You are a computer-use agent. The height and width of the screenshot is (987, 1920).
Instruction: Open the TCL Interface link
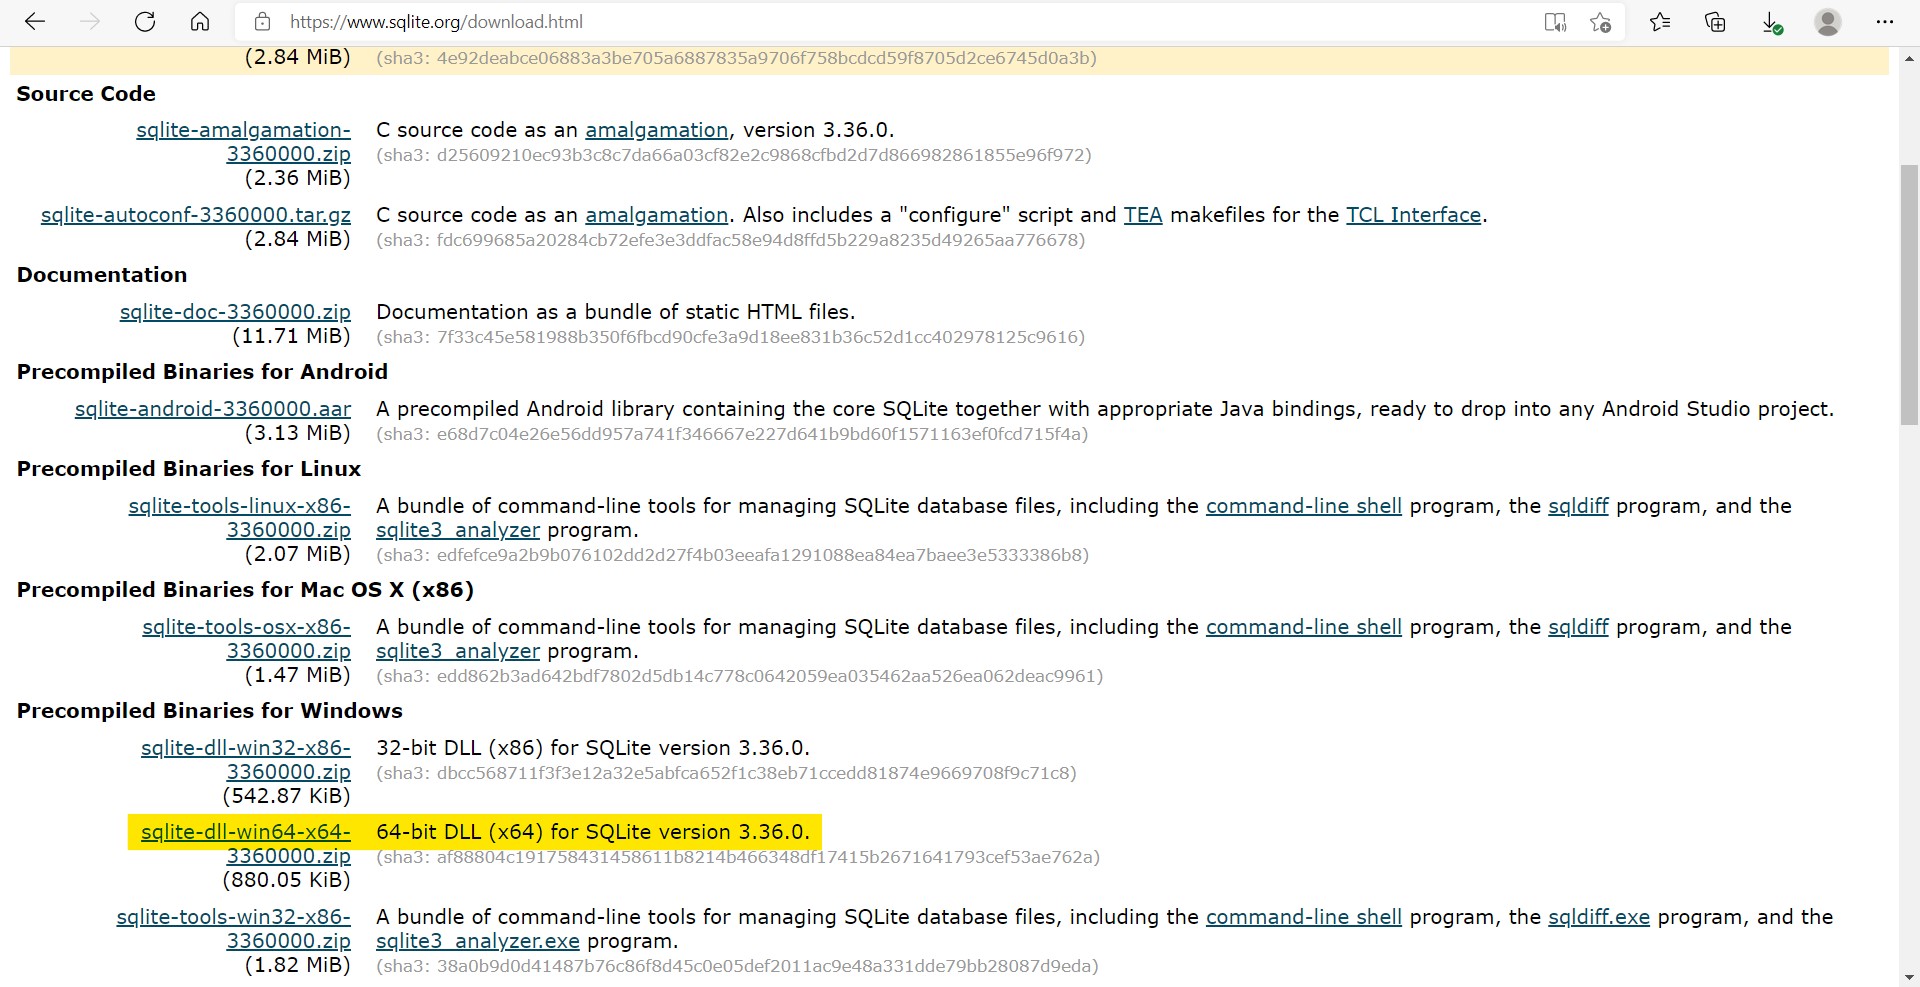[x=1413, y=215]
